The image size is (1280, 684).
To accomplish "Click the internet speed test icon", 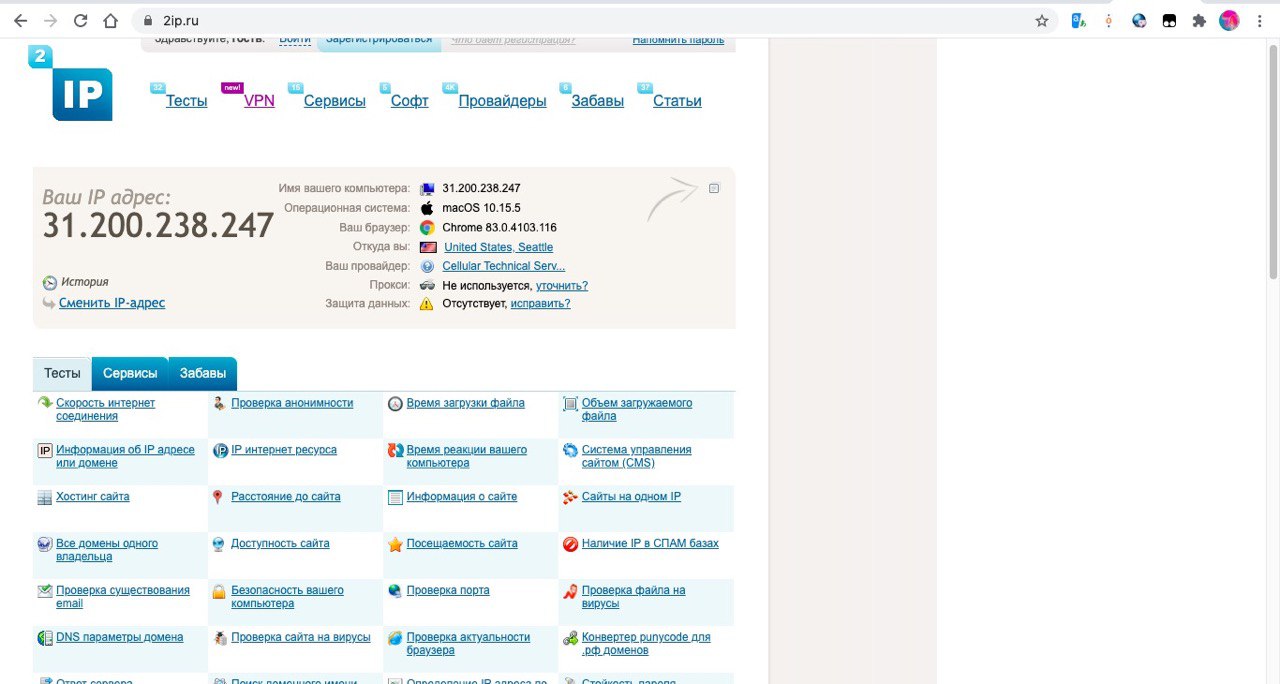I will tap(45, 403).
